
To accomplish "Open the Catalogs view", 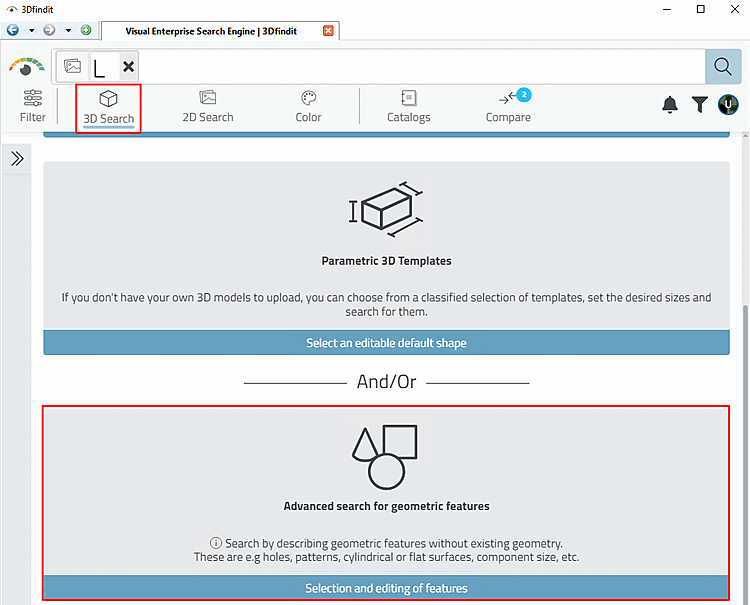I will coord(408,107).
